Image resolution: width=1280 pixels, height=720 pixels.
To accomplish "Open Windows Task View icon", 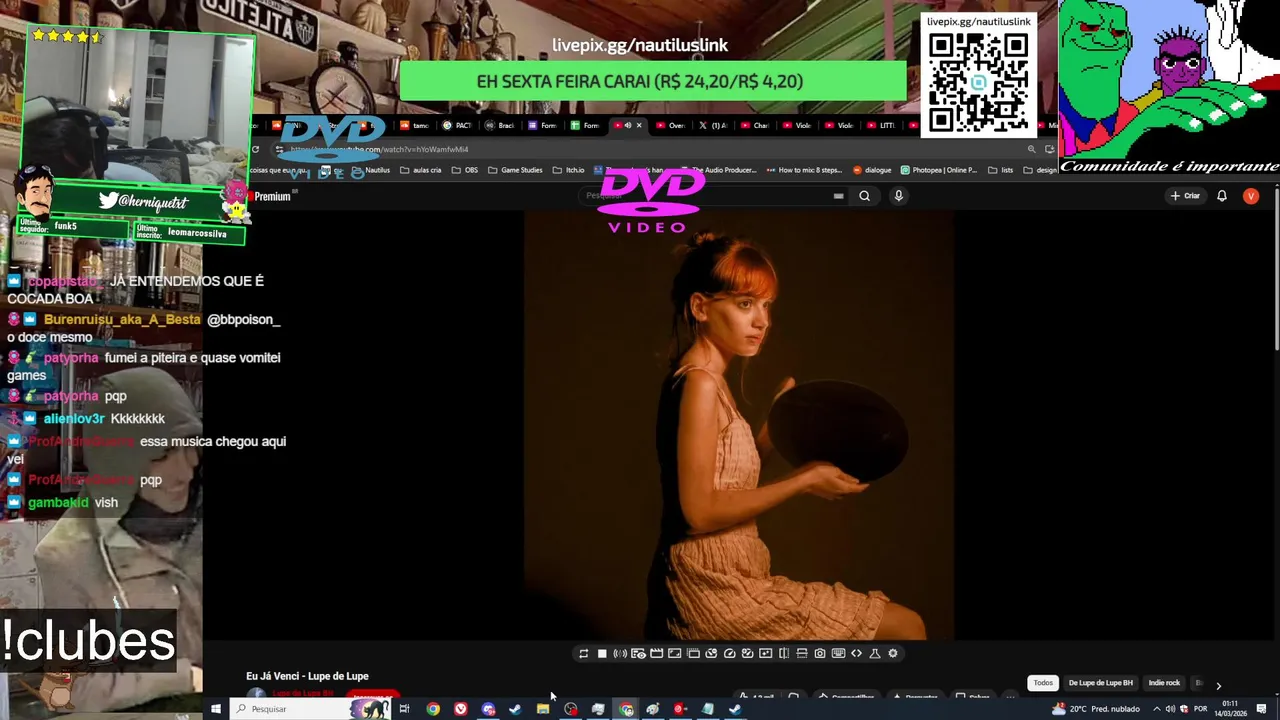I will (x=404, y=709).
